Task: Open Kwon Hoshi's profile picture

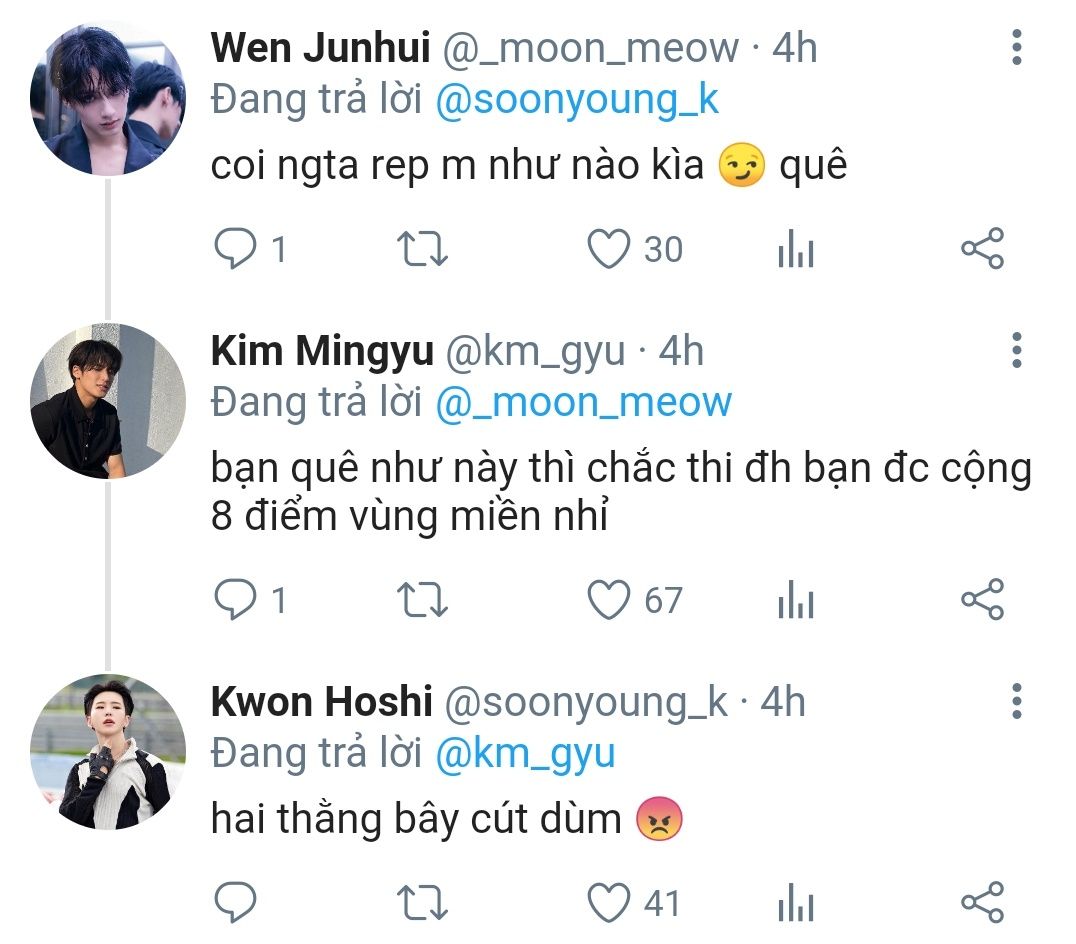Action: [x=108, y=752]
